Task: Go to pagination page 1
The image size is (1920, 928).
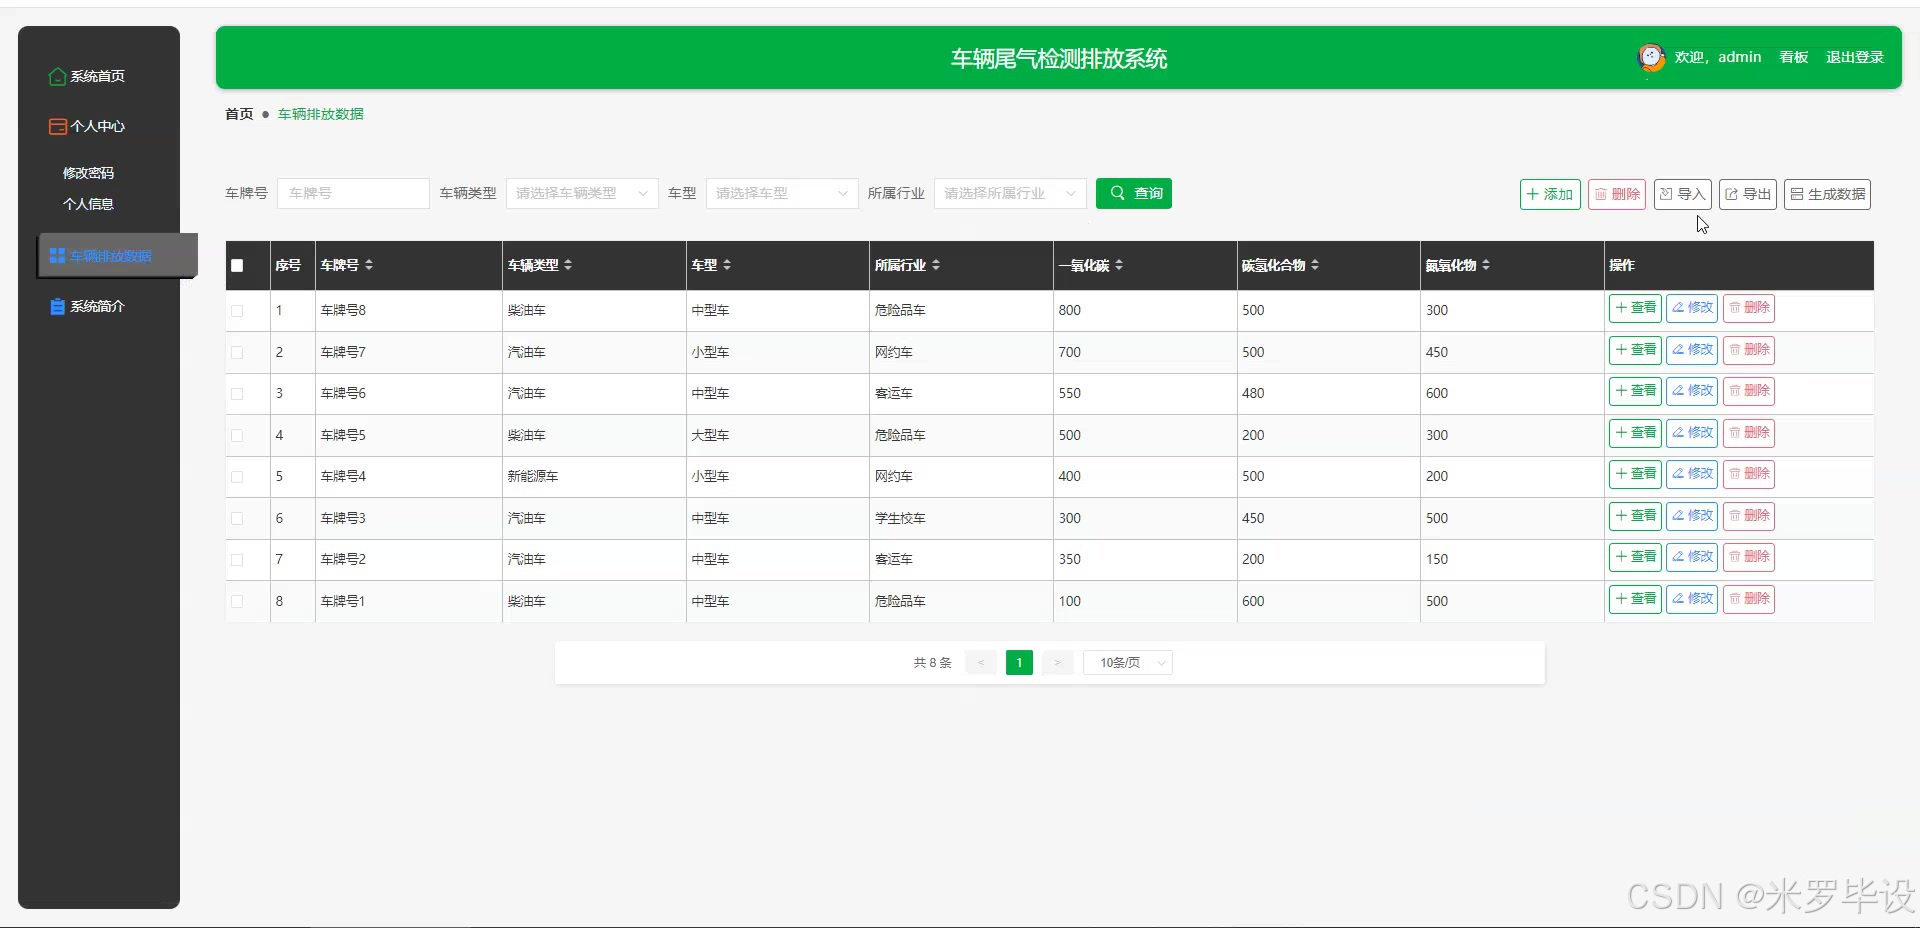Action: pyautogui.click(x=1019, y=663)
